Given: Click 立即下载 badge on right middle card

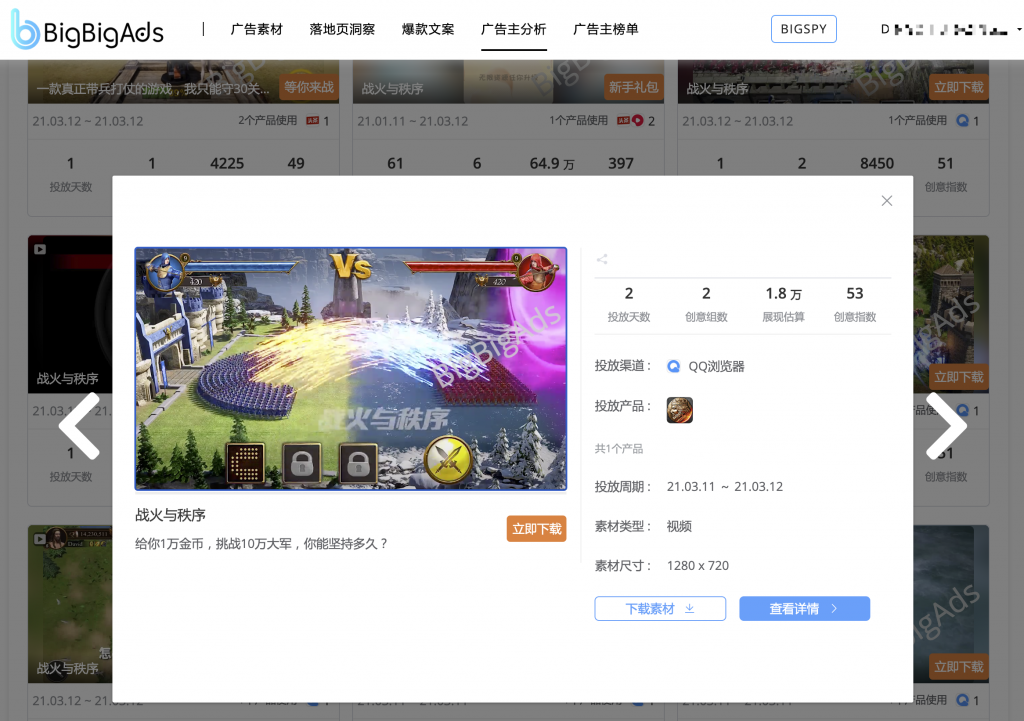Looking at the screenshot, I should [x=959, y=377].
